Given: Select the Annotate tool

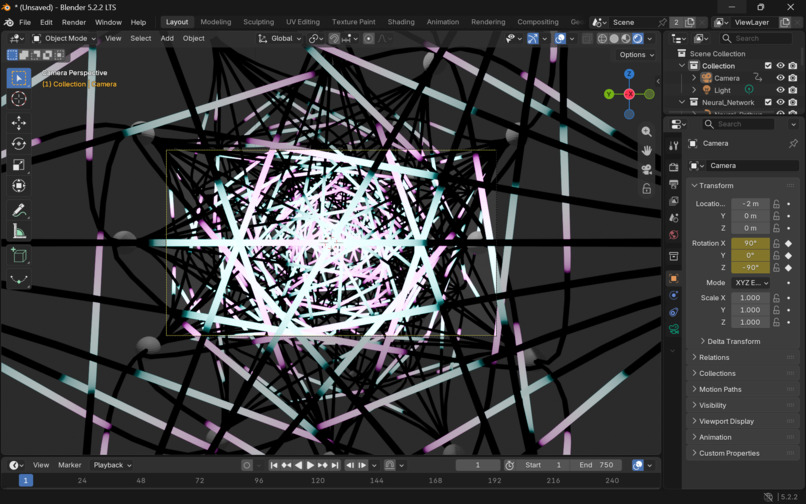Looking at the screenshot, I should 19,210.
